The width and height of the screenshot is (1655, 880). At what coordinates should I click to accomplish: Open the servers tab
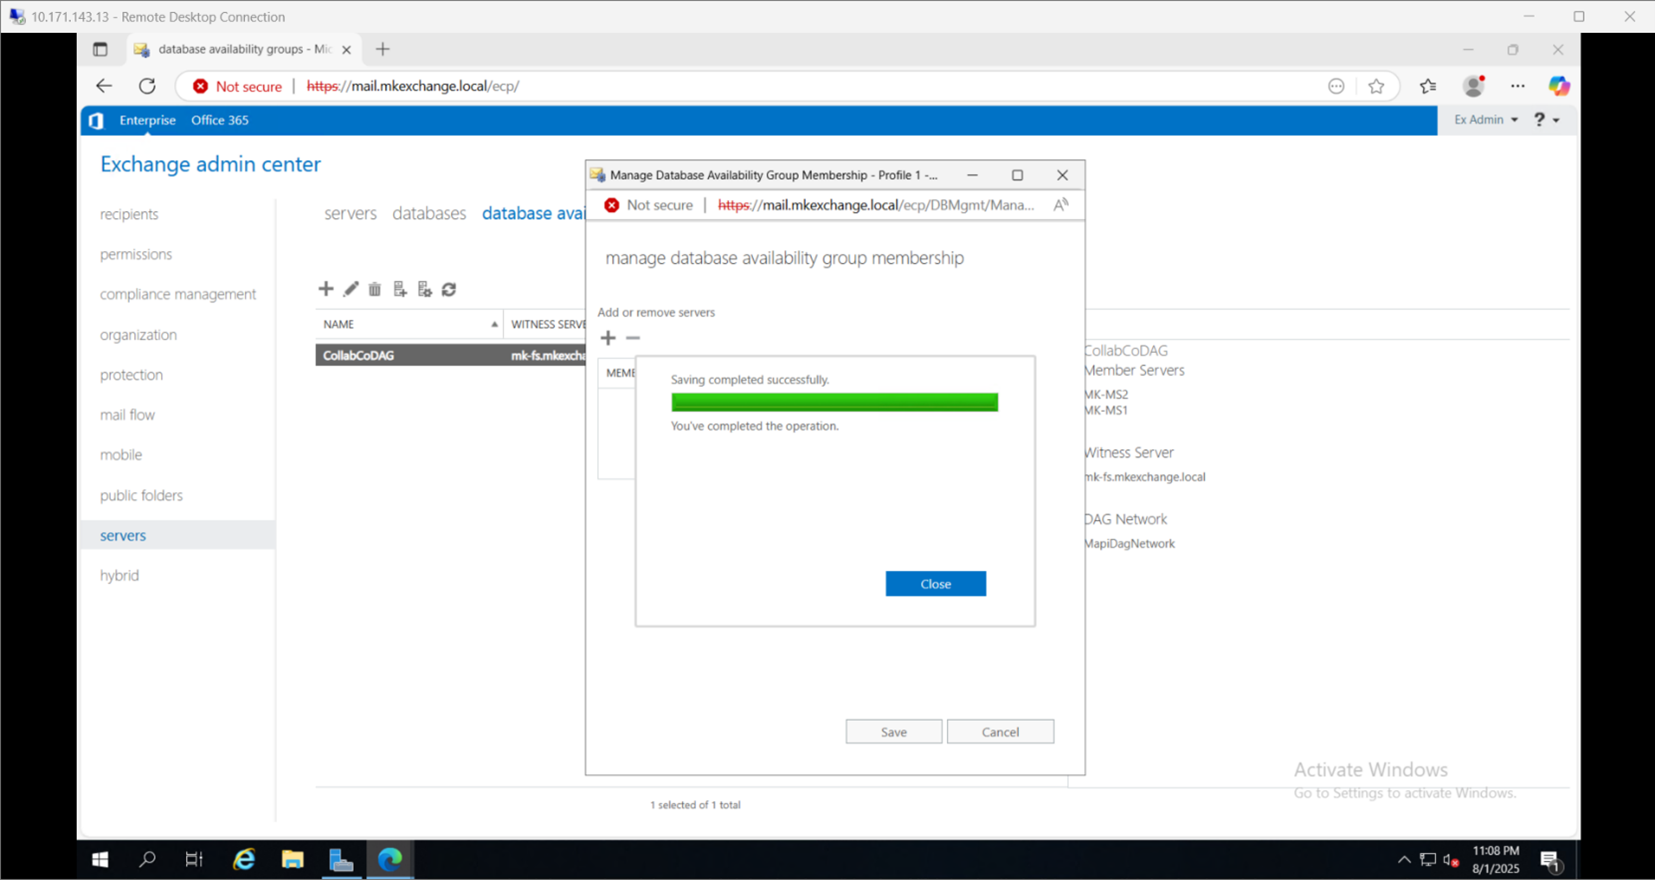[x=350, y=213]
